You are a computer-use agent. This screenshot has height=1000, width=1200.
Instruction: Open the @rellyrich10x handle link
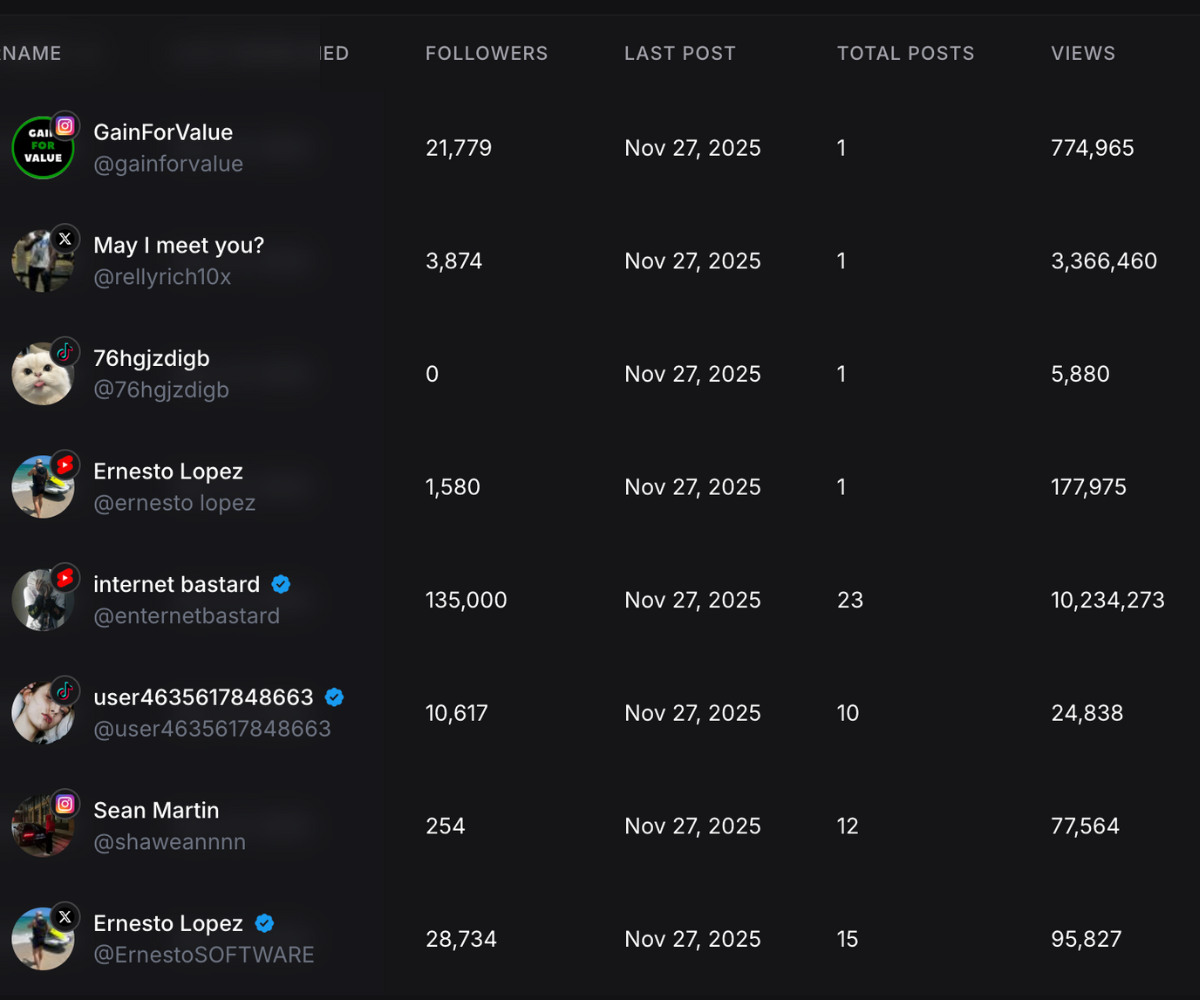(162, 277)
